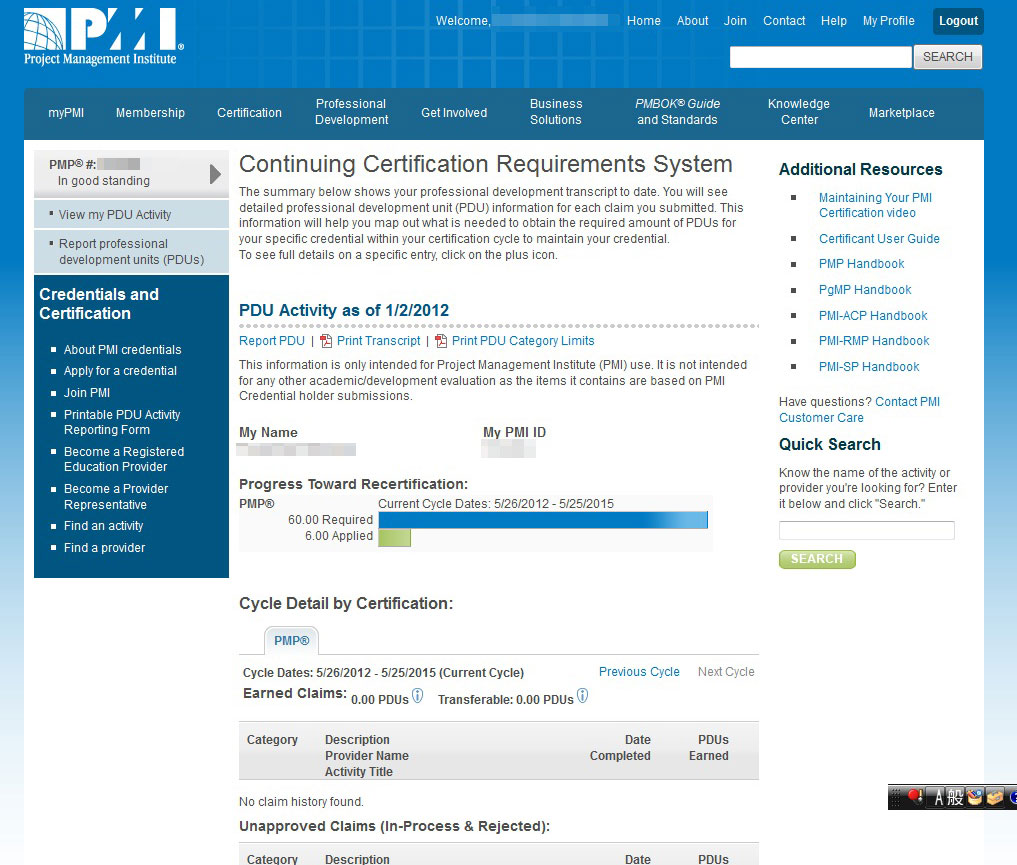Image resolution: width=1017 pixels, height=865 pixels.
Task: Go to the Home link
Action: click(x=643, y=21)
